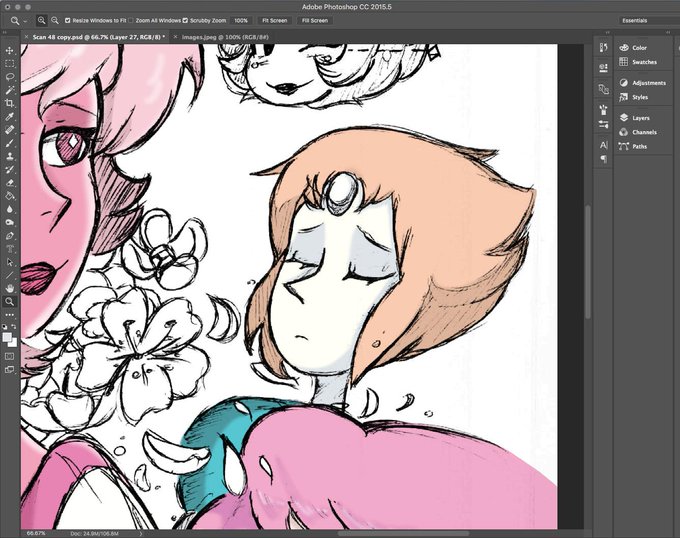Select the Hand tool
680x538 pixels.
click(10, 288)
